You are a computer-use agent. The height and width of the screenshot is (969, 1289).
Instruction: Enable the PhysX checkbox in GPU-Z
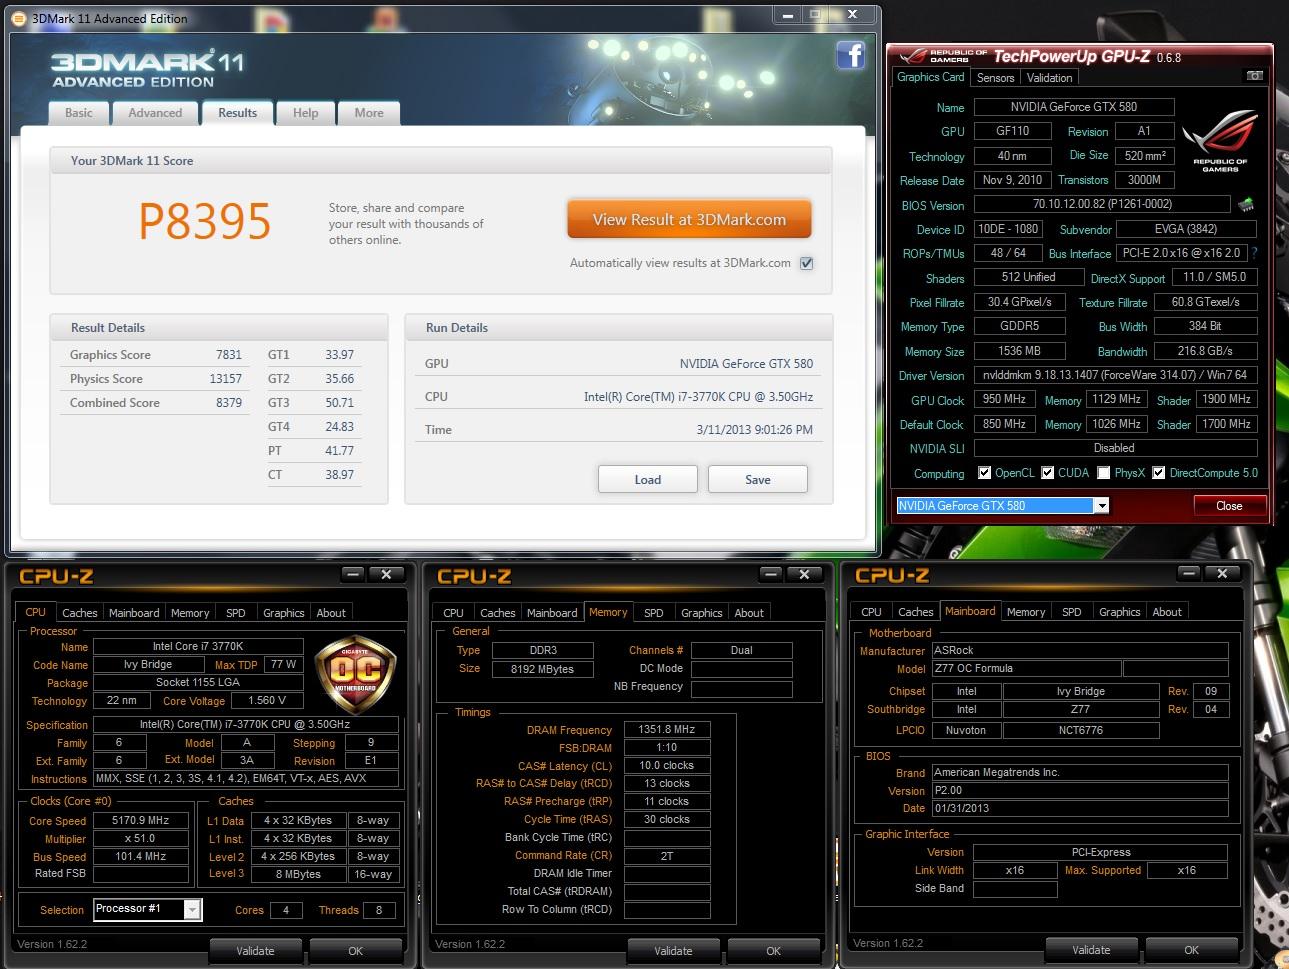point(1104,473)
